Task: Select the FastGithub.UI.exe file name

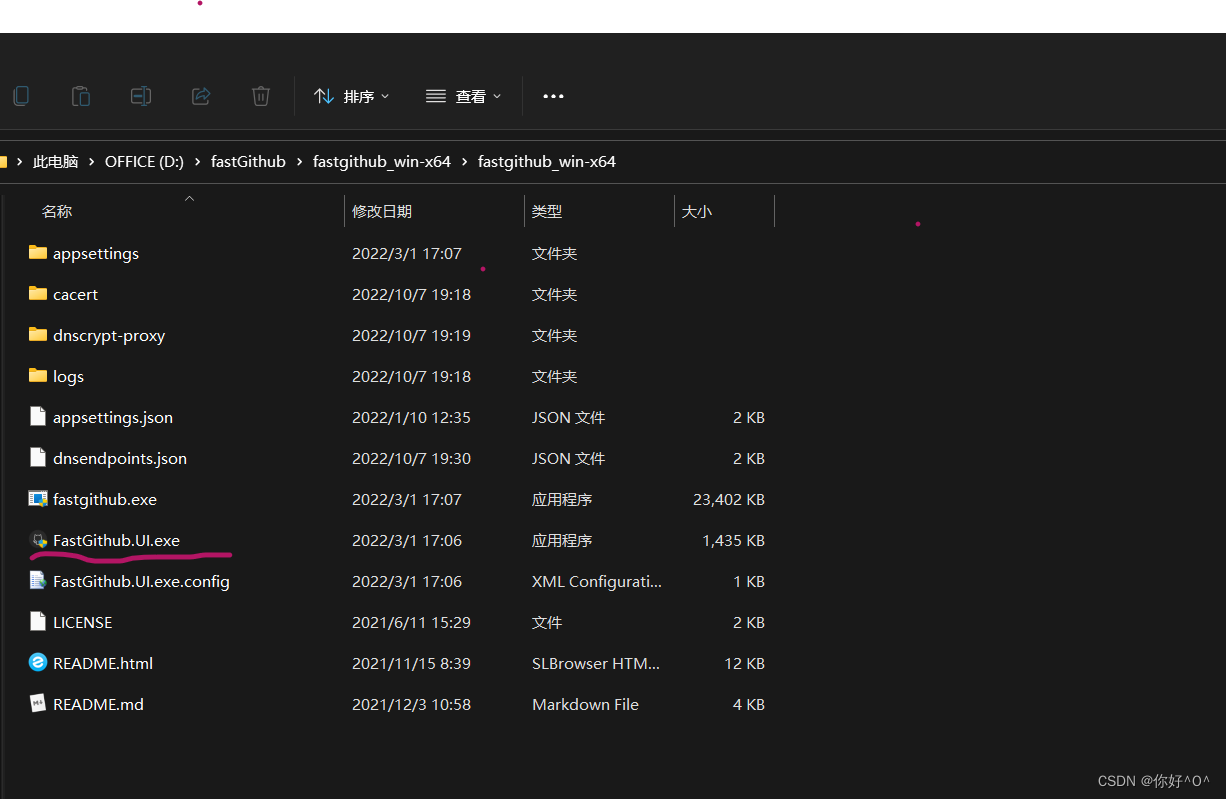Action: pyautogui.click(x=117, y=541)
